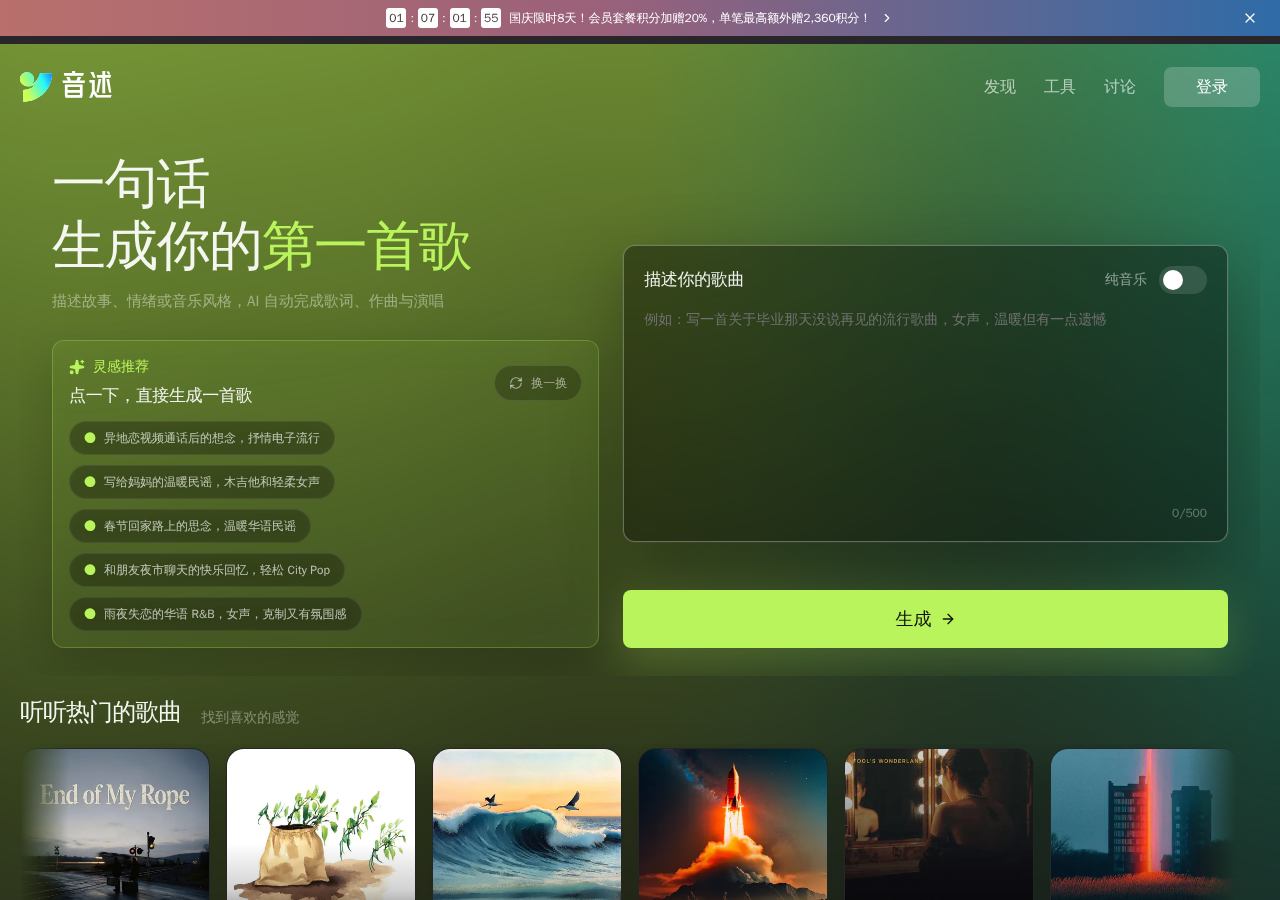
Task: Refresh suggestions with 换一换
Action: [538, 383]
